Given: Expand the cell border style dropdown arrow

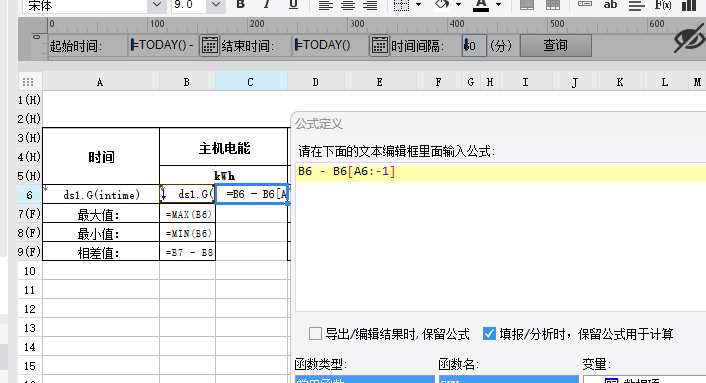Looking at the screenshot, I should point(418,5).
